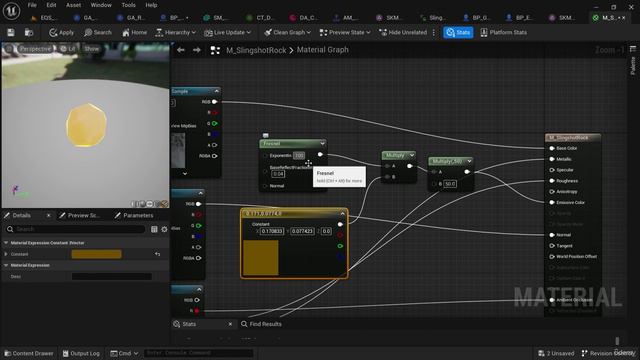Open the File menu
Image resolution: width=640 pixels, height=360 pixels.
point(32,5)
